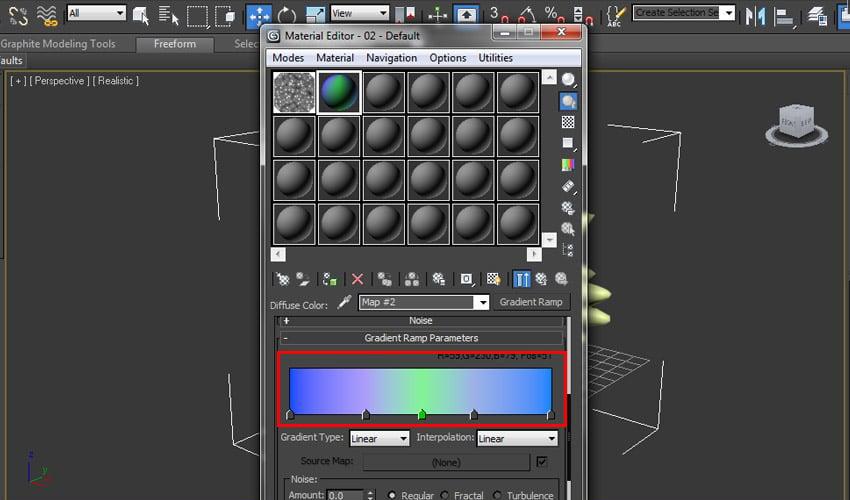The width and height of the screenshot is (850, 500).
Task: Click the Go to Parent icon
Action: tap(541, 279)
